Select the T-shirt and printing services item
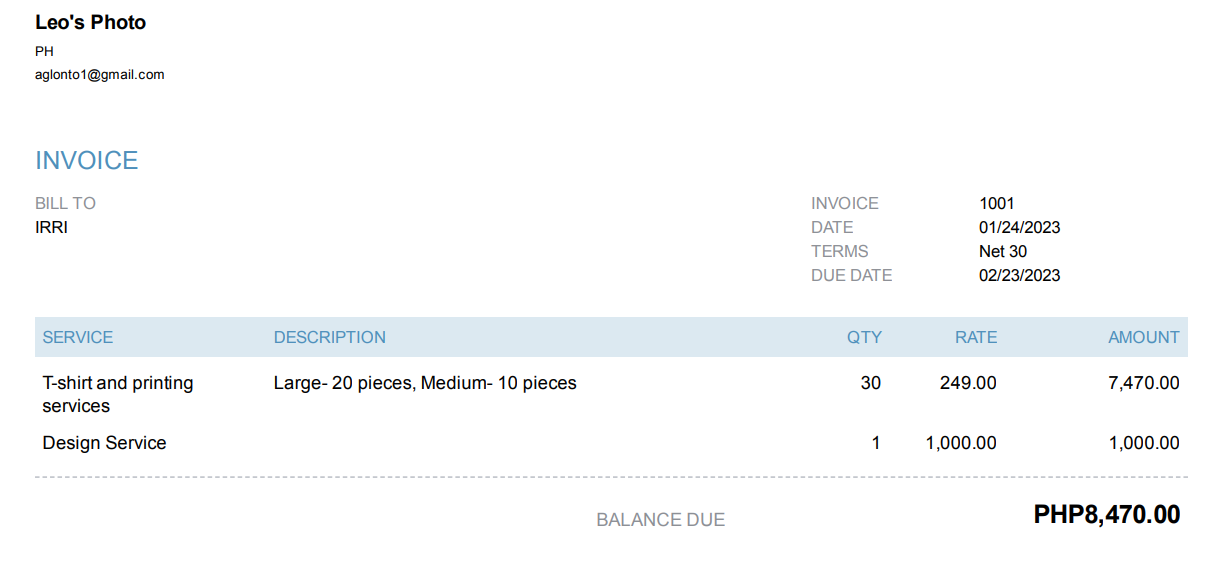The image size is (1220, 567). point(118,394)
